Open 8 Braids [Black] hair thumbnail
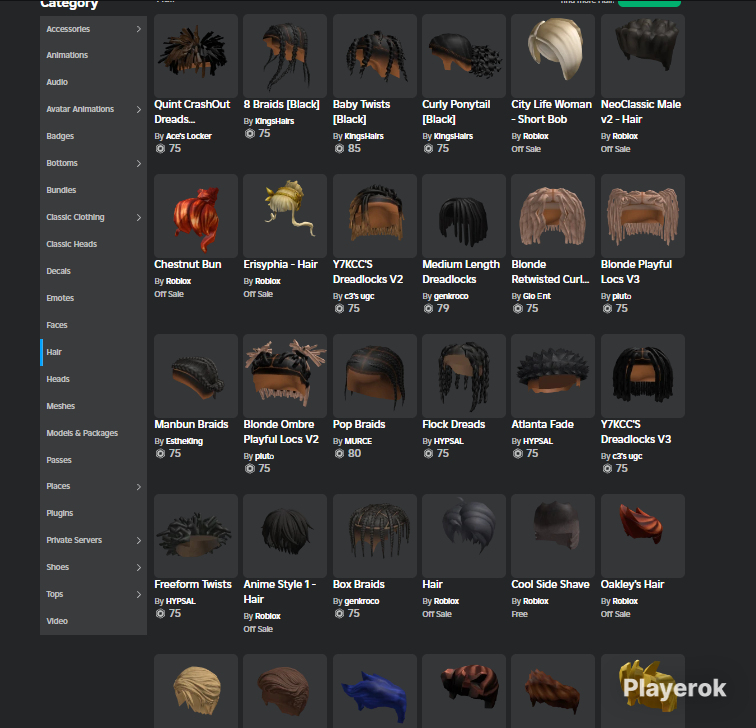This screenshot has width=756, height=728. 285,56
